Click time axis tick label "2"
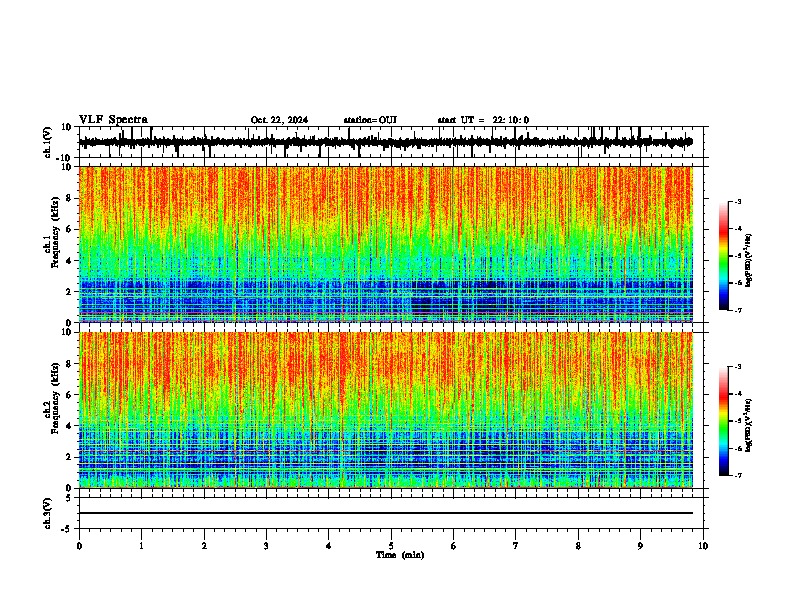Image resolution: width=792 pixels, height=612 pixels. 204,546
